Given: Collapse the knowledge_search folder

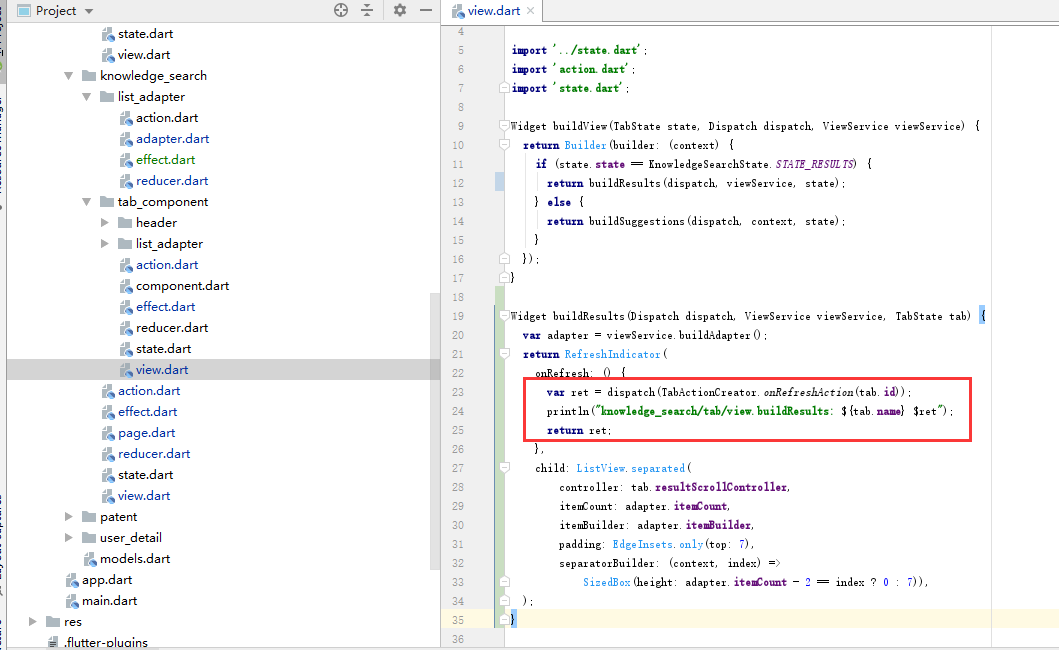Looking at the screenshot, I should point(68,75).
